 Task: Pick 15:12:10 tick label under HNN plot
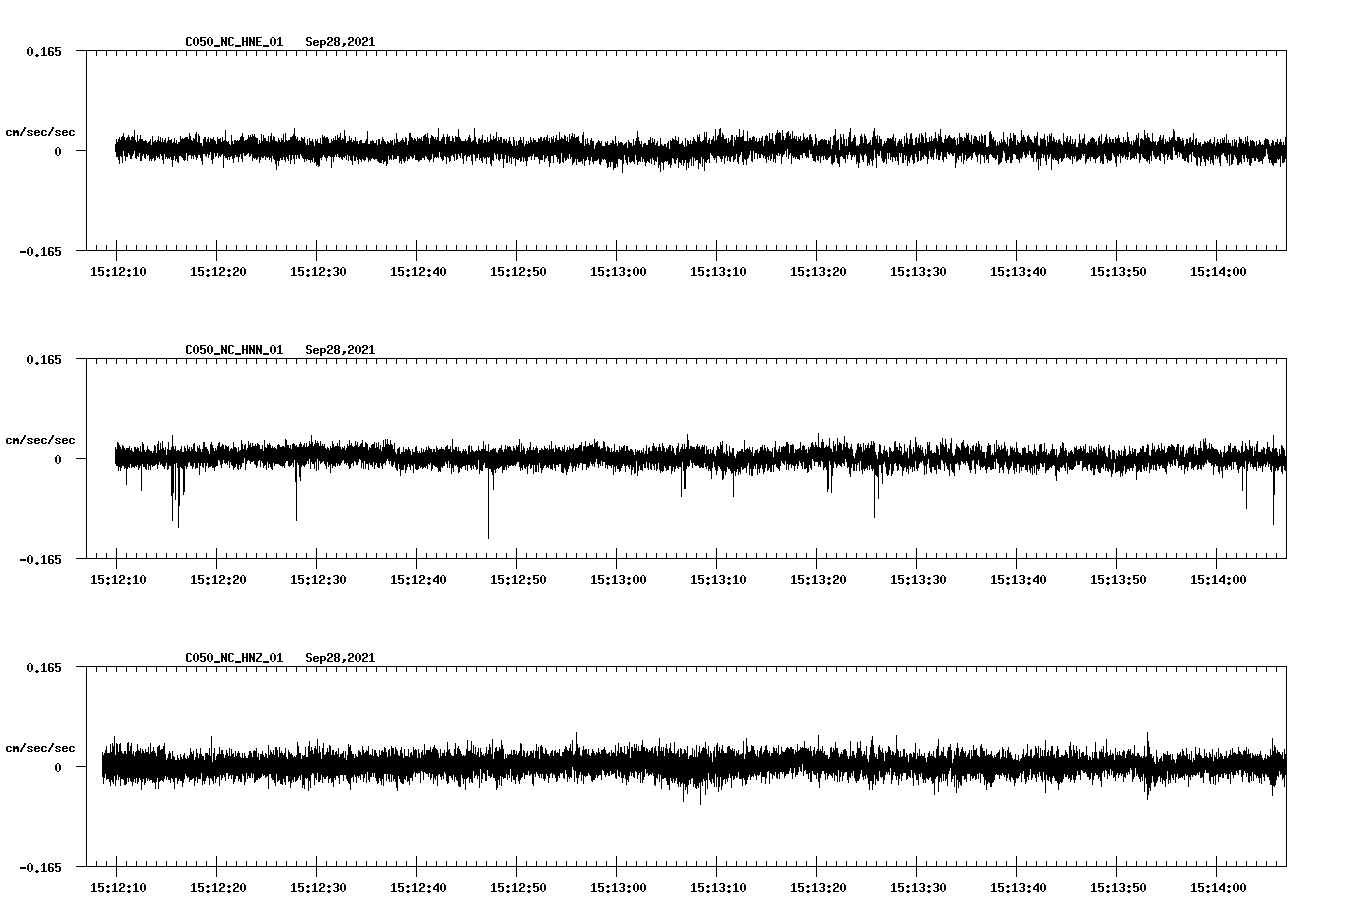118,579
